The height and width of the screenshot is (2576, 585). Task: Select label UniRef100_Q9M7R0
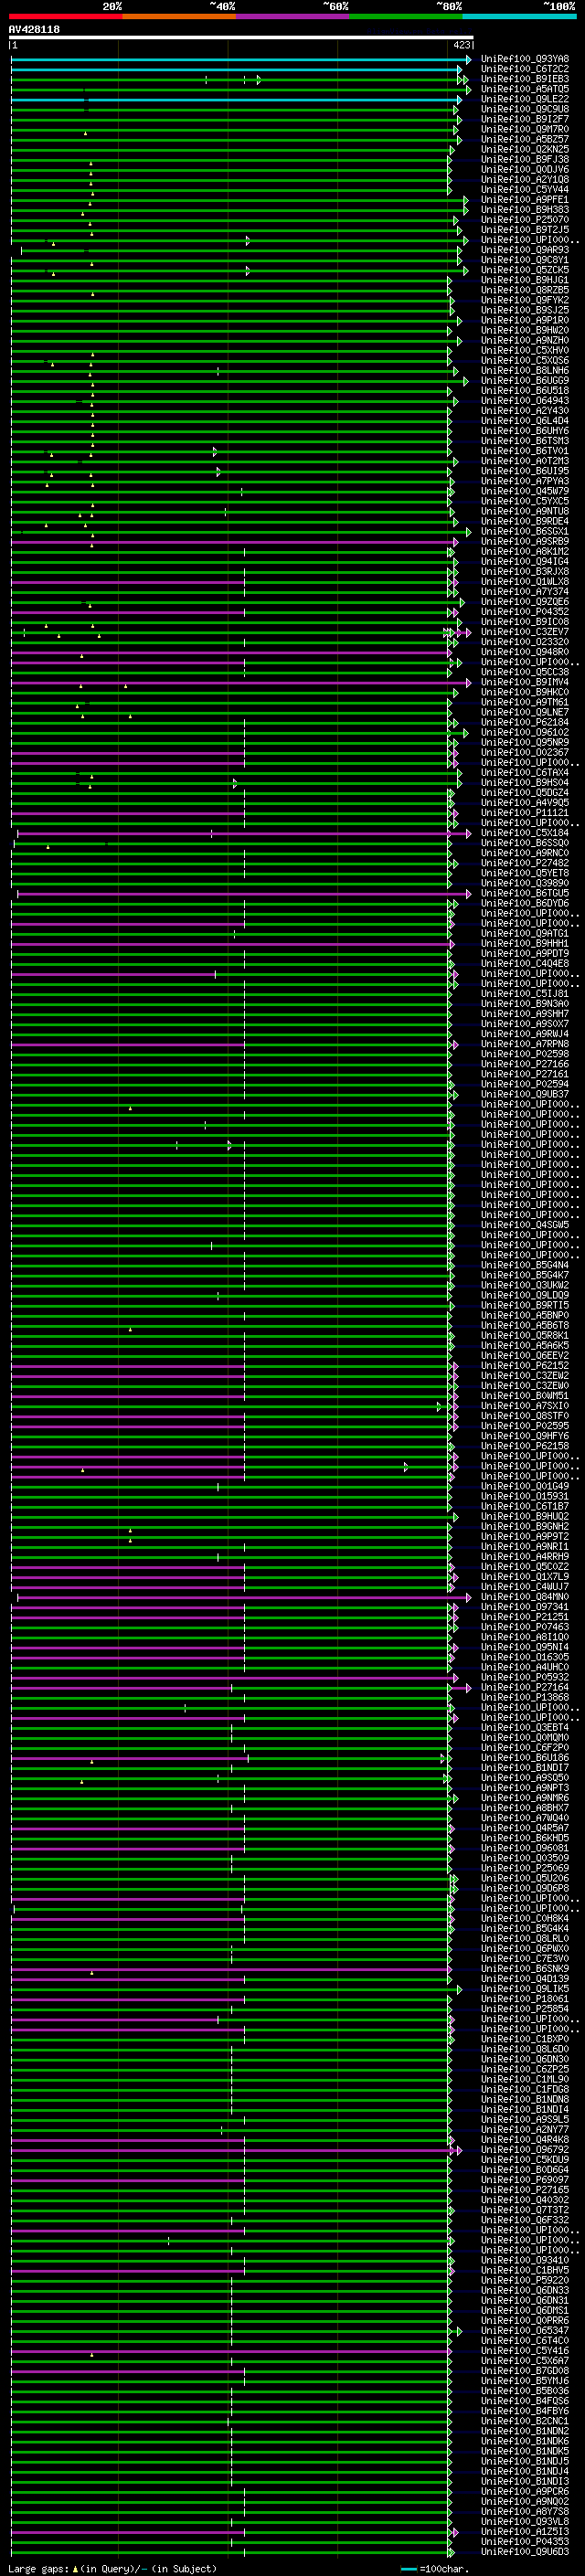point(525,129)
